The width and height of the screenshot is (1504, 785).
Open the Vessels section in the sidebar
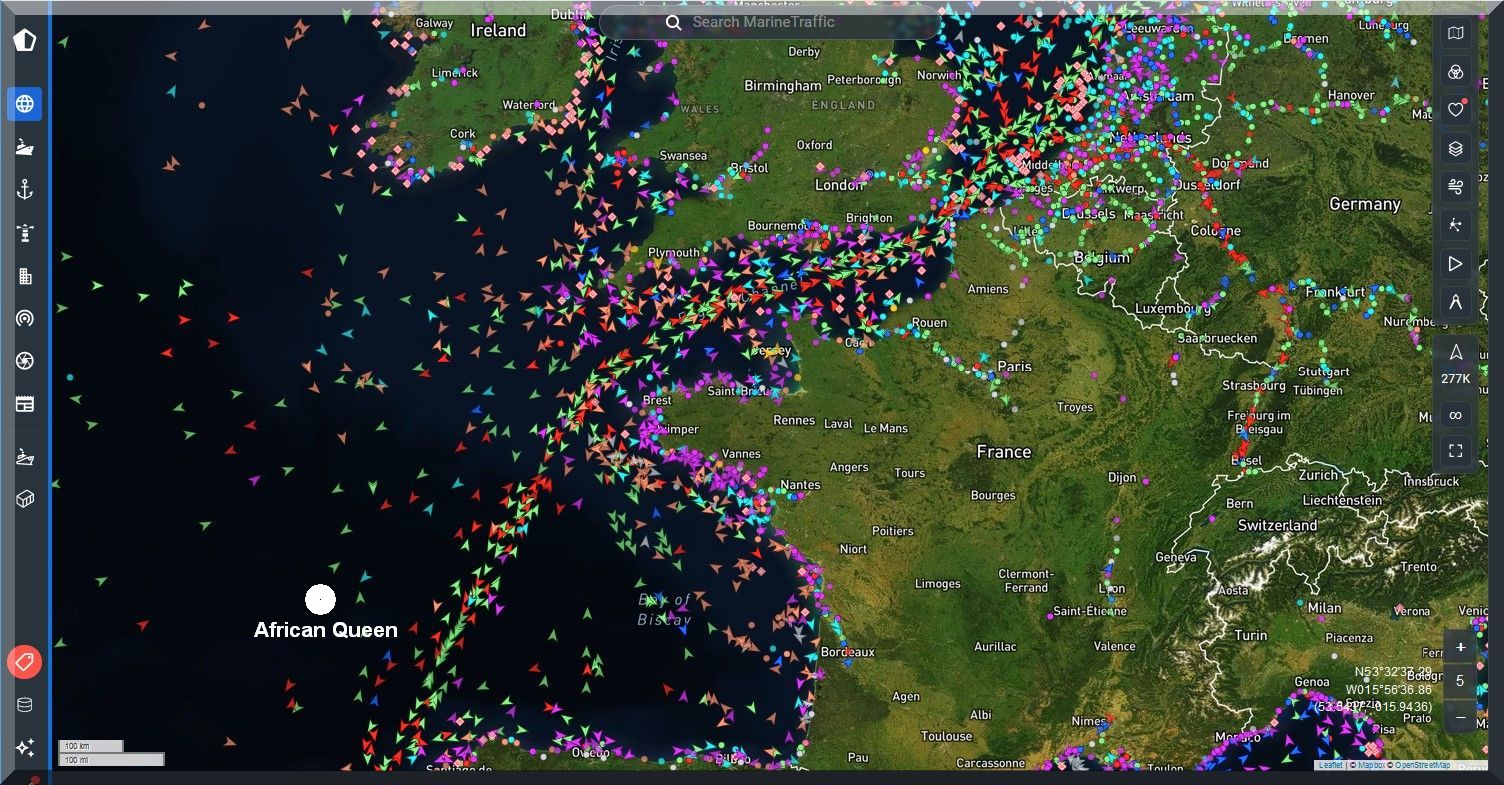pyautogui.click(x=25, y=147)
